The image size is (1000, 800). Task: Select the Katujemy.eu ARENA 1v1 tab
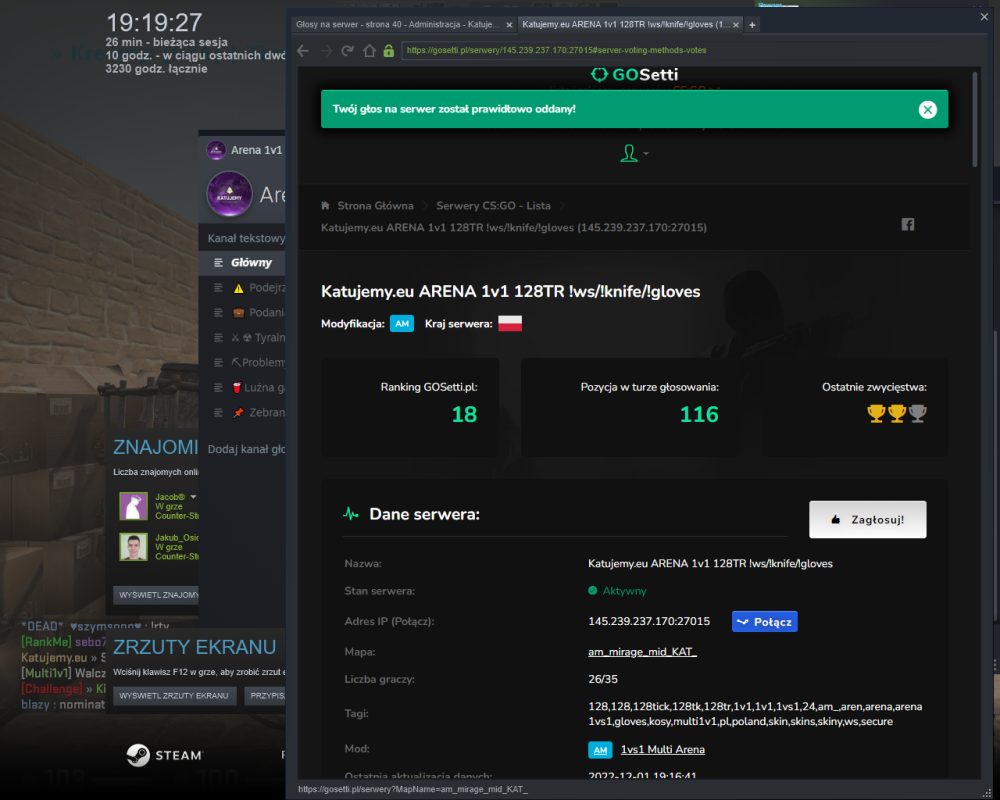point(625,24)
